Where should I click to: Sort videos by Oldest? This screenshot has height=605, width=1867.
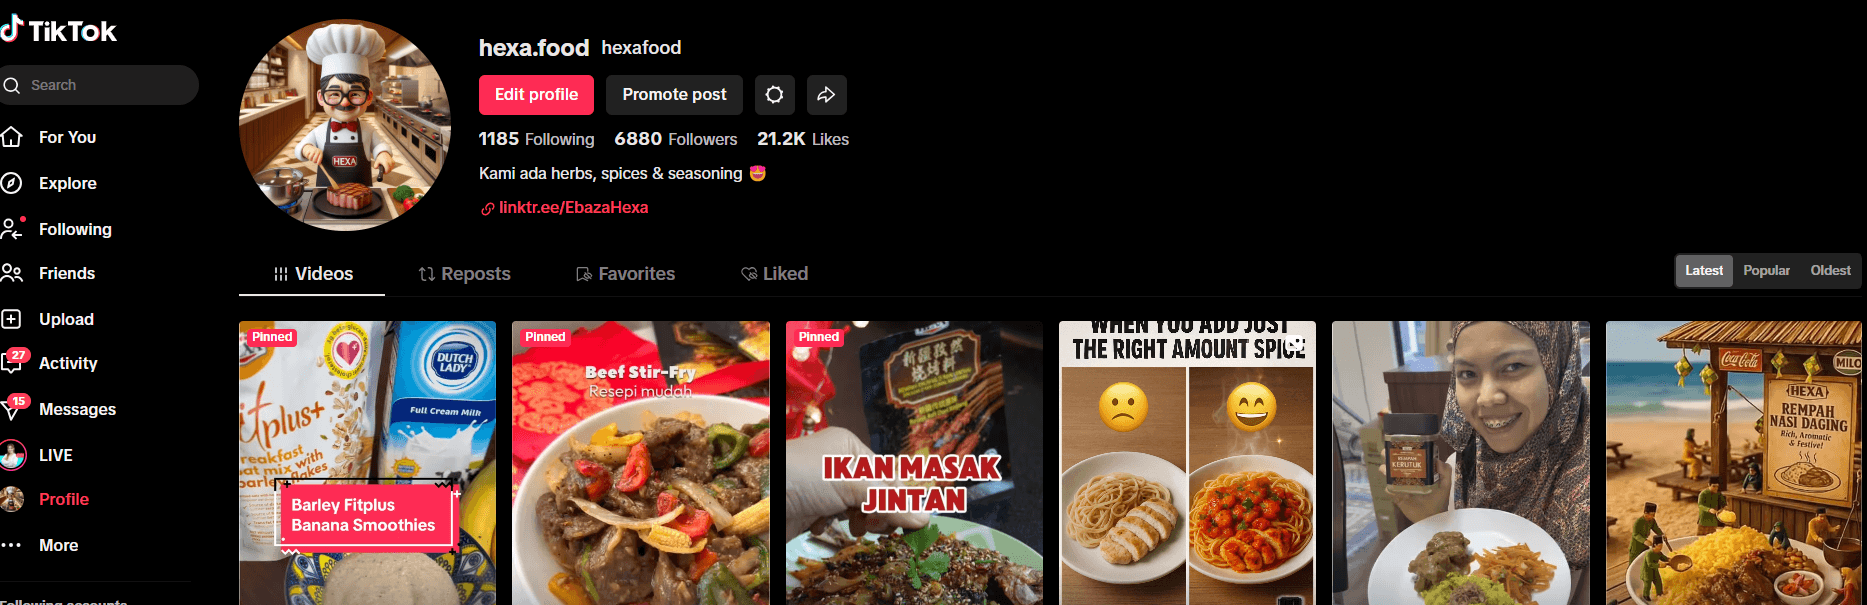point(1830,270)
